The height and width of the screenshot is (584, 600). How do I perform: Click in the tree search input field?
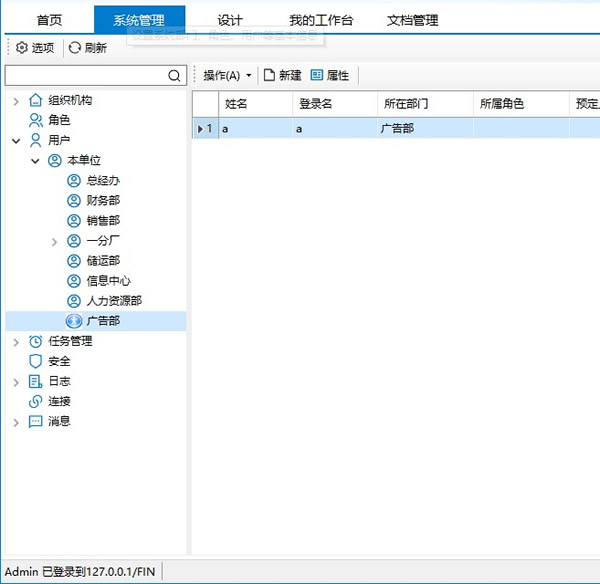click(85, 75)
